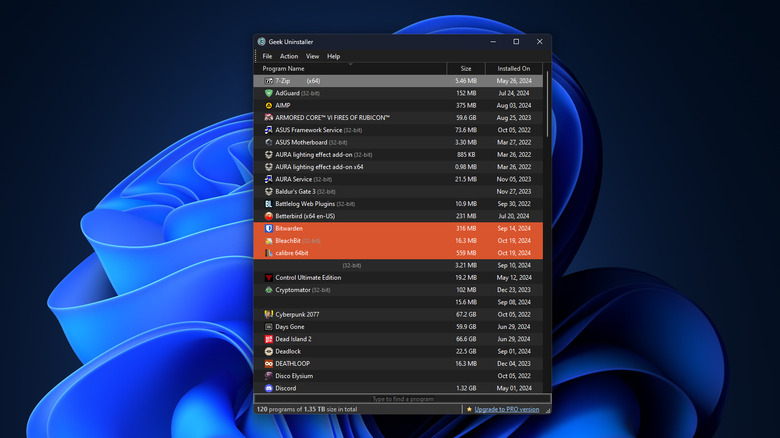Click the Cyberpunk 2077 icon
Image resolution: width=780 pixels, height=438 pixels.
pos(269,314)
